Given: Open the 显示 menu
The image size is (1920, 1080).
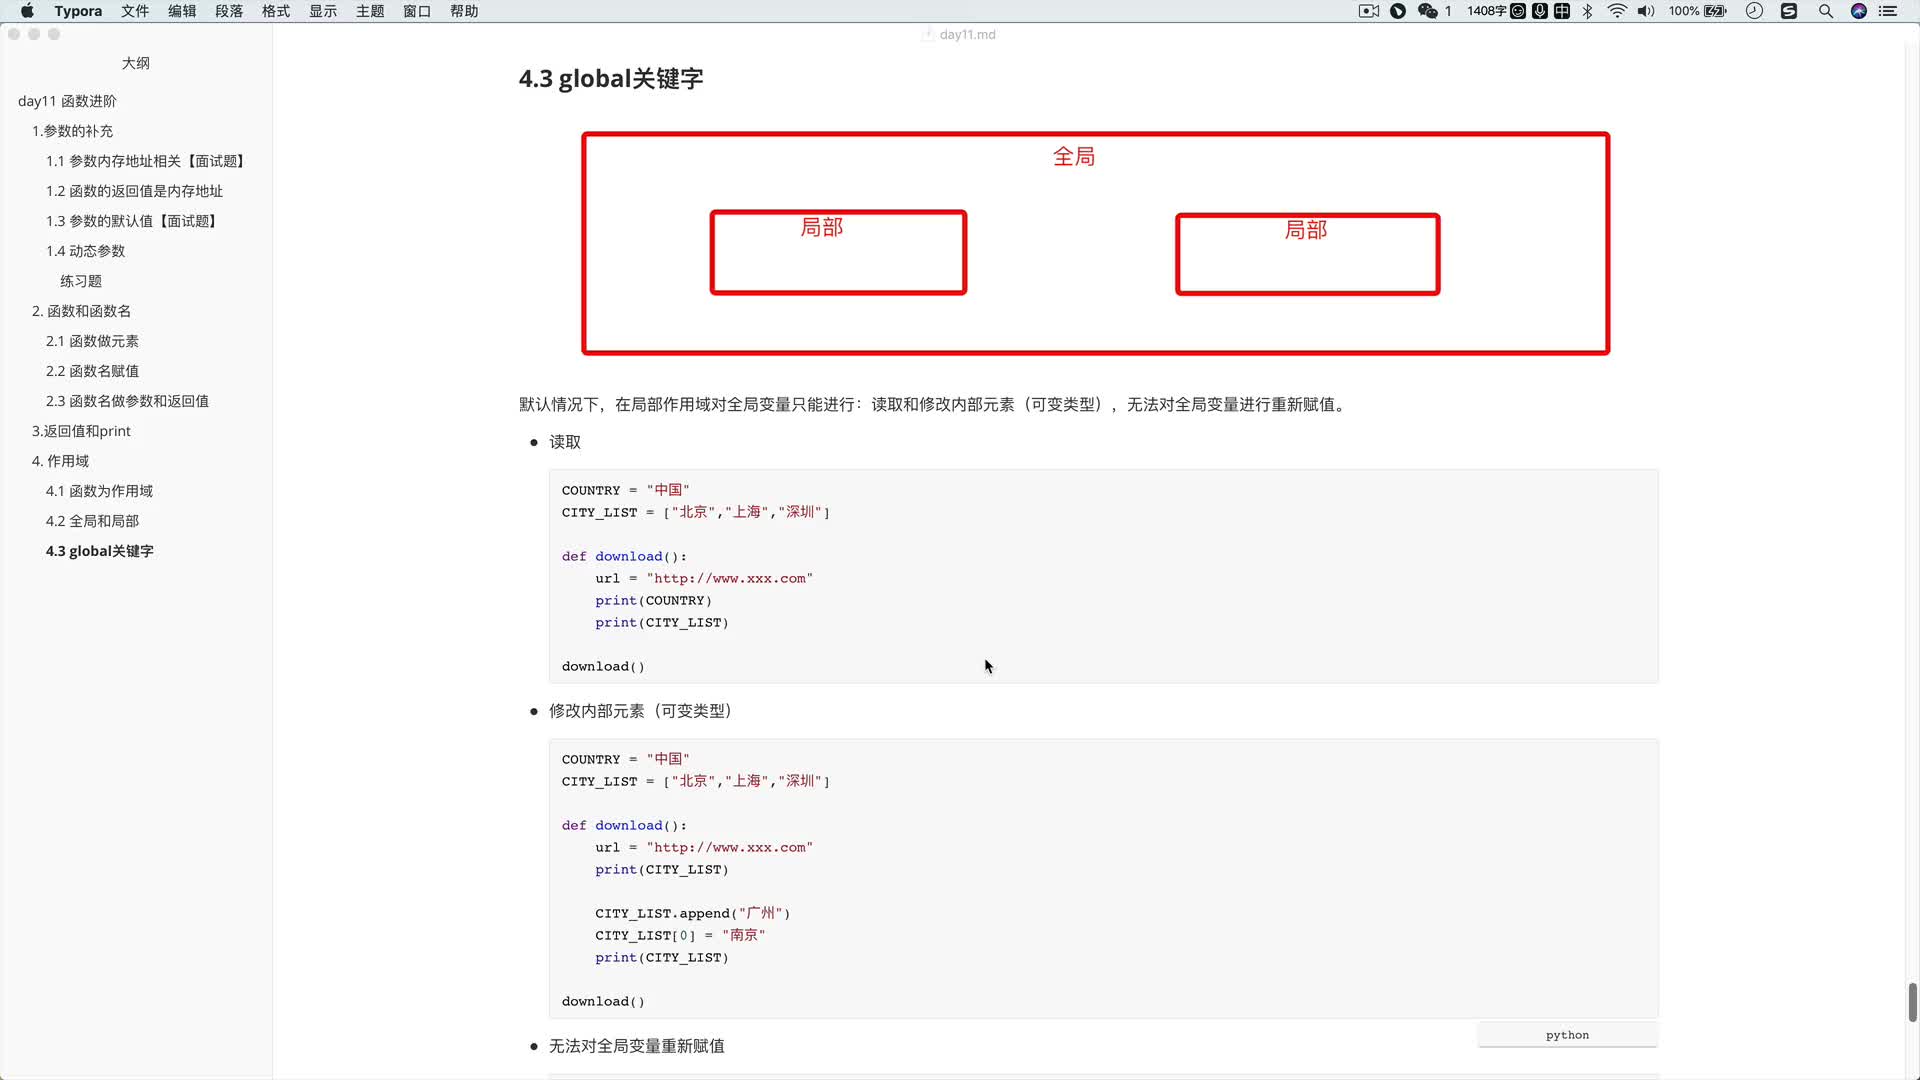Looking at the screenshot, I should pyautogui.click(x=323, y=11).
